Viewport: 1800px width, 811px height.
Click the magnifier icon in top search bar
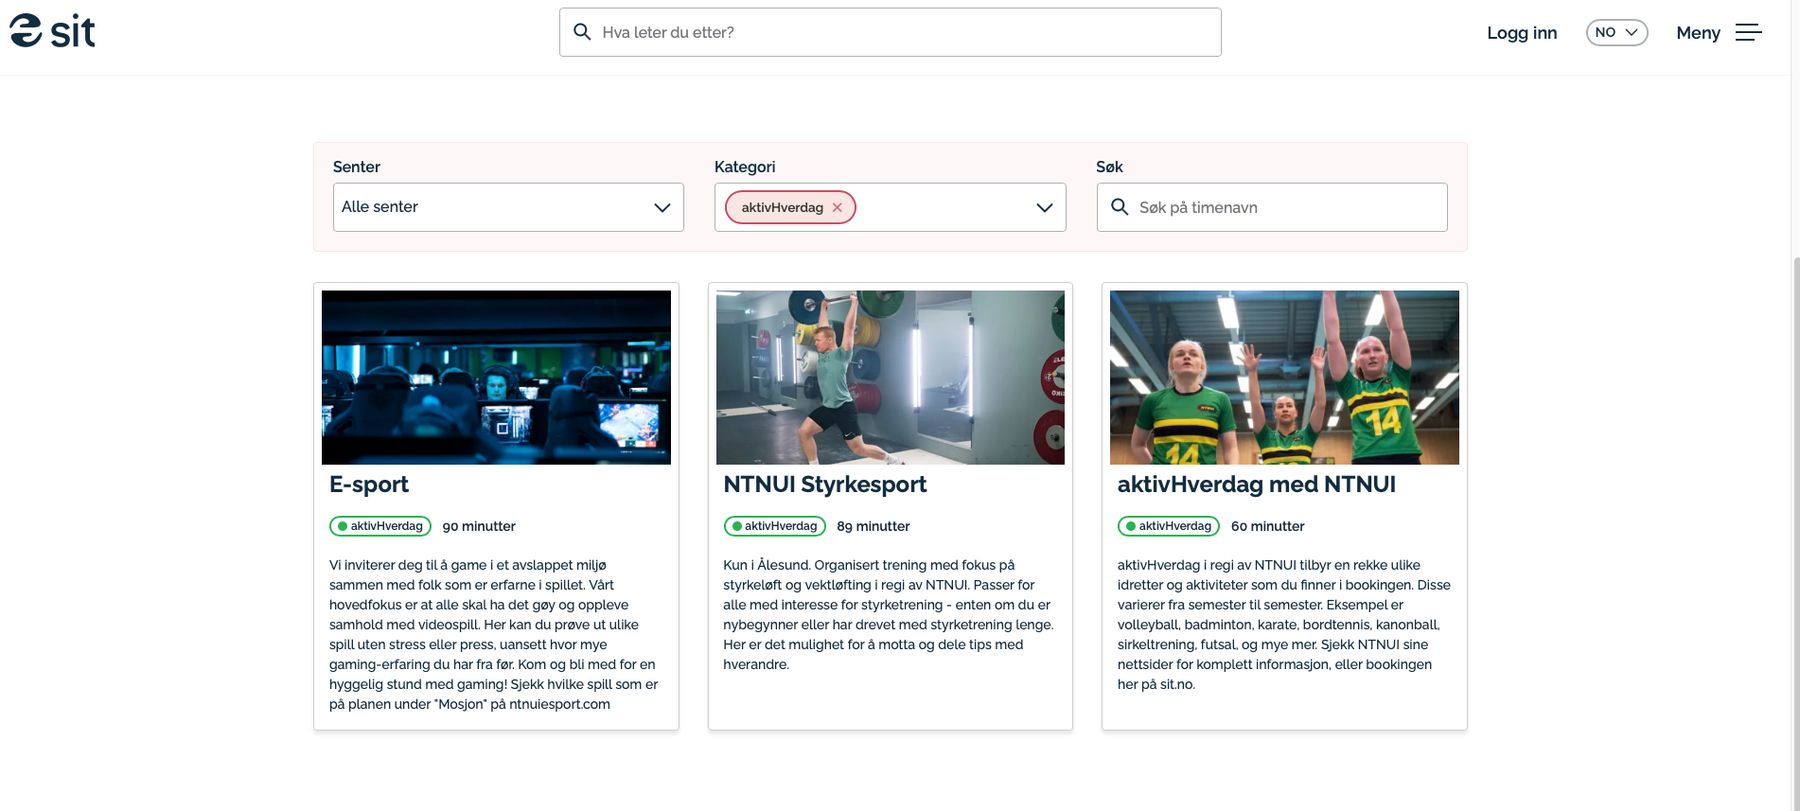pyautogui.click(x=582, y=32)
